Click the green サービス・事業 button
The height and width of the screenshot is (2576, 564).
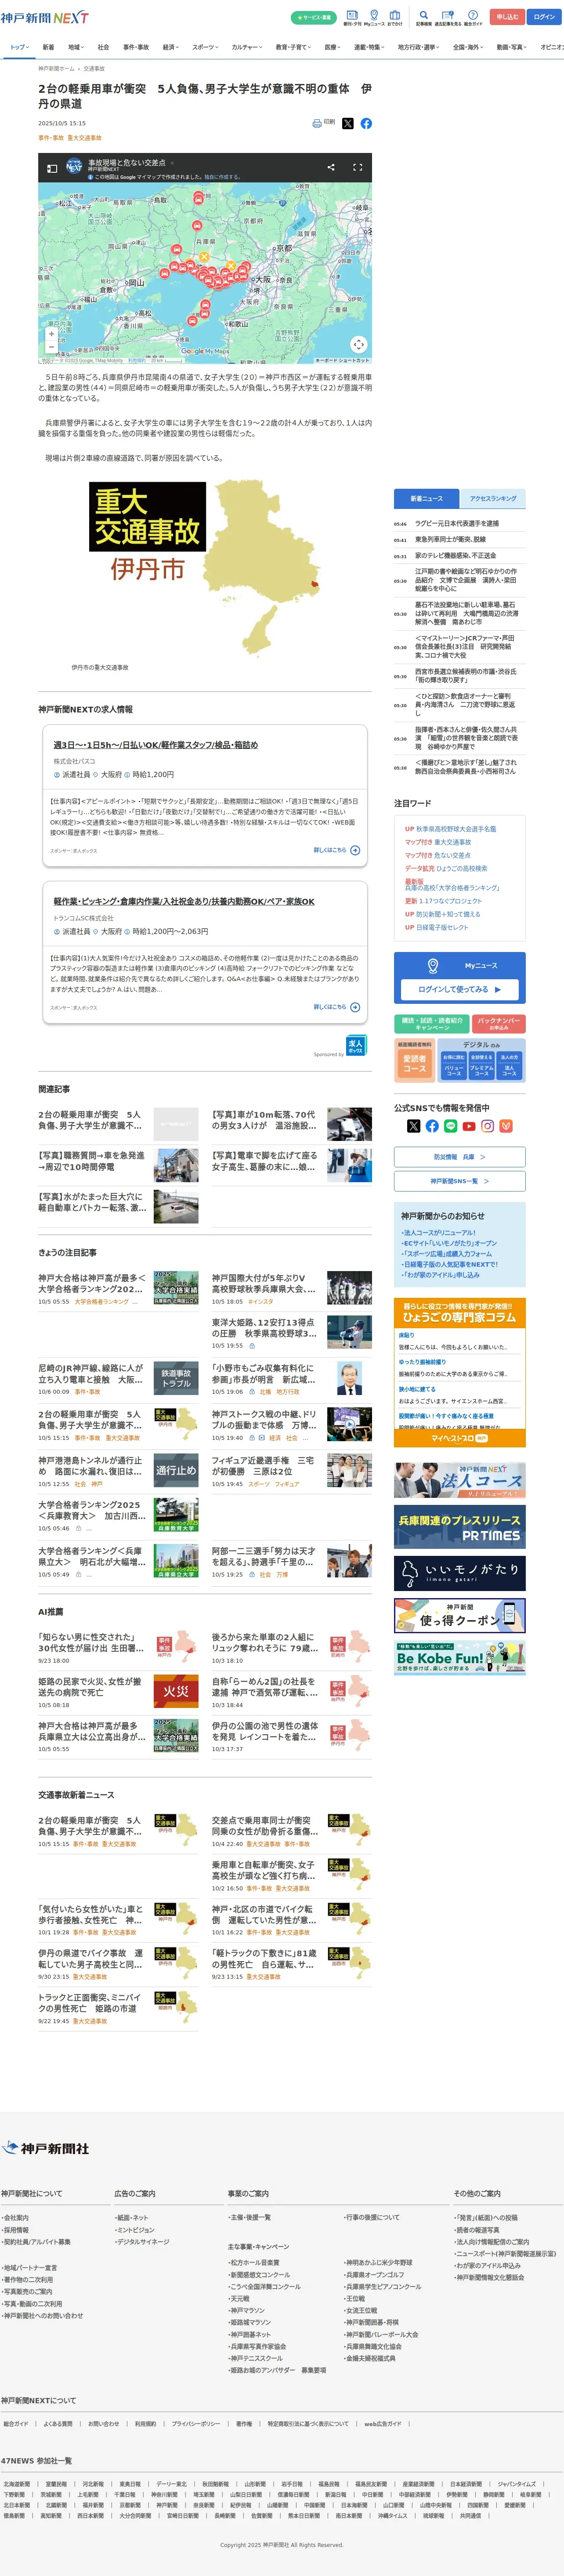click(x=313, y=17)
